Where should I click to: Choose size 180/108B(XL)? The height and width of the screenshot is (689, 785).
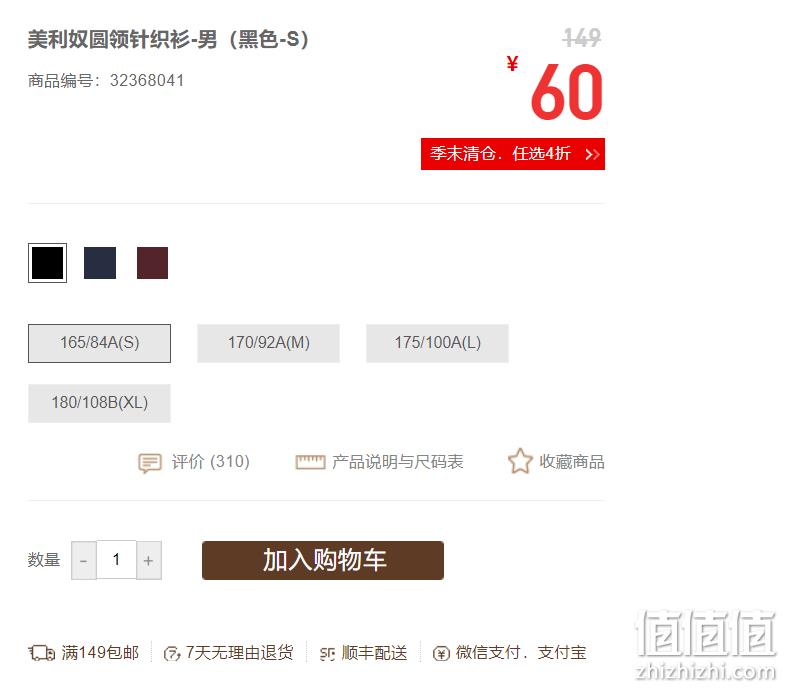(x=99, y=403)
